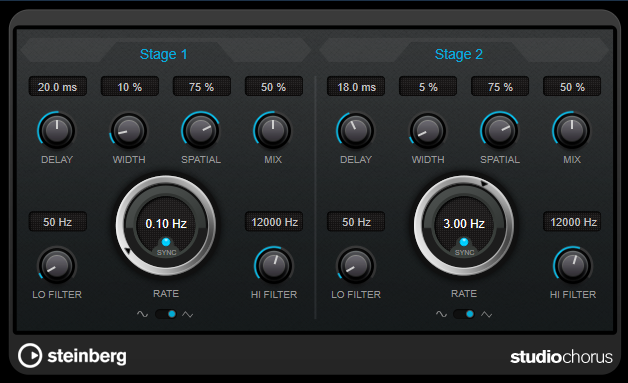Click the Stage 1 12000 Hz hi filter field
Image resolution: width=628 pixels, height=383 pixels.
pos(274,222)
